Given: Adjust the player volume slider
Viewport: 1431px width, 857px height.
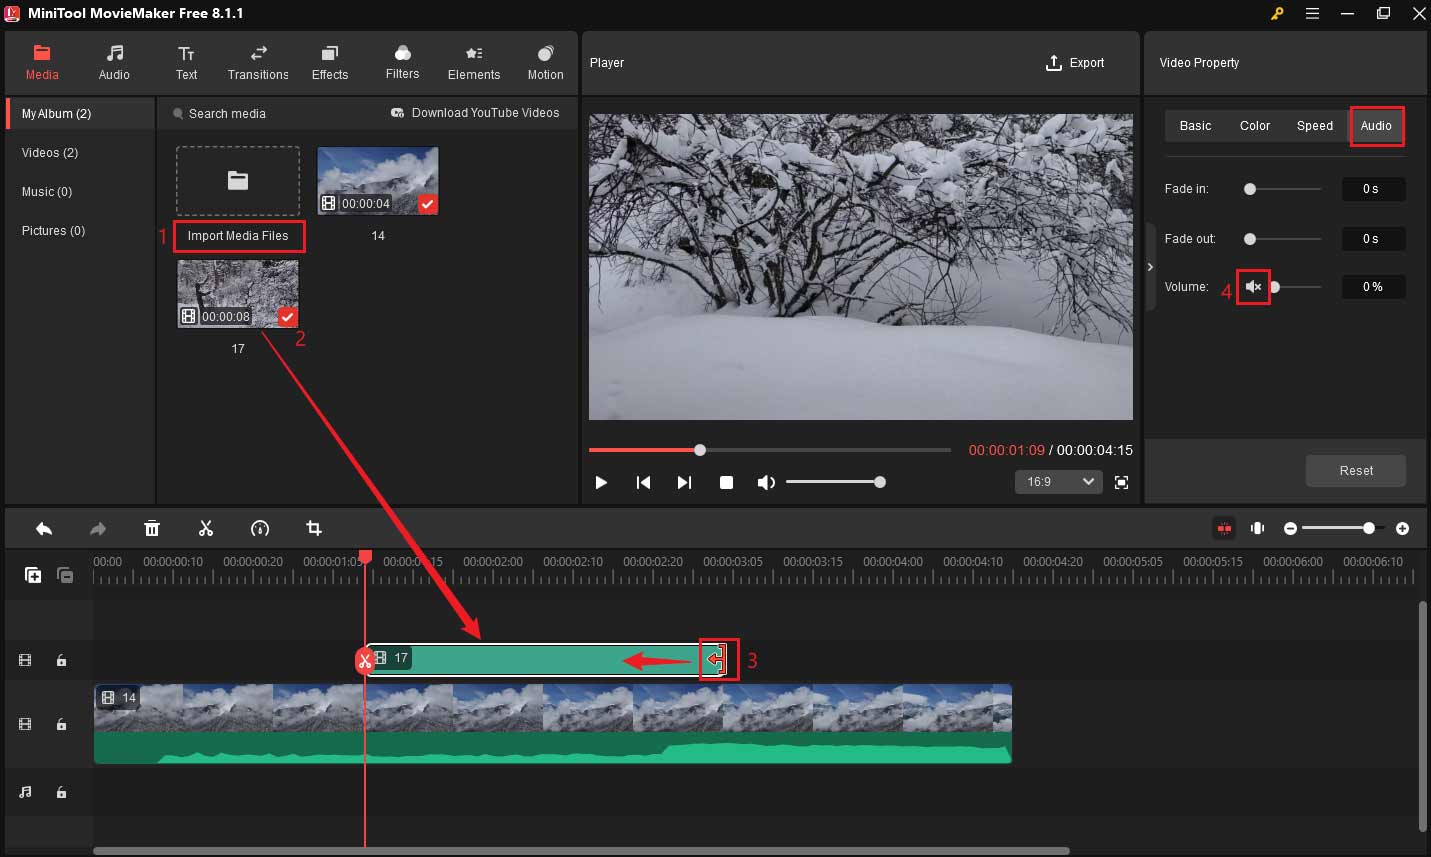Looking at the screenshot, I should tap(835, 482).
